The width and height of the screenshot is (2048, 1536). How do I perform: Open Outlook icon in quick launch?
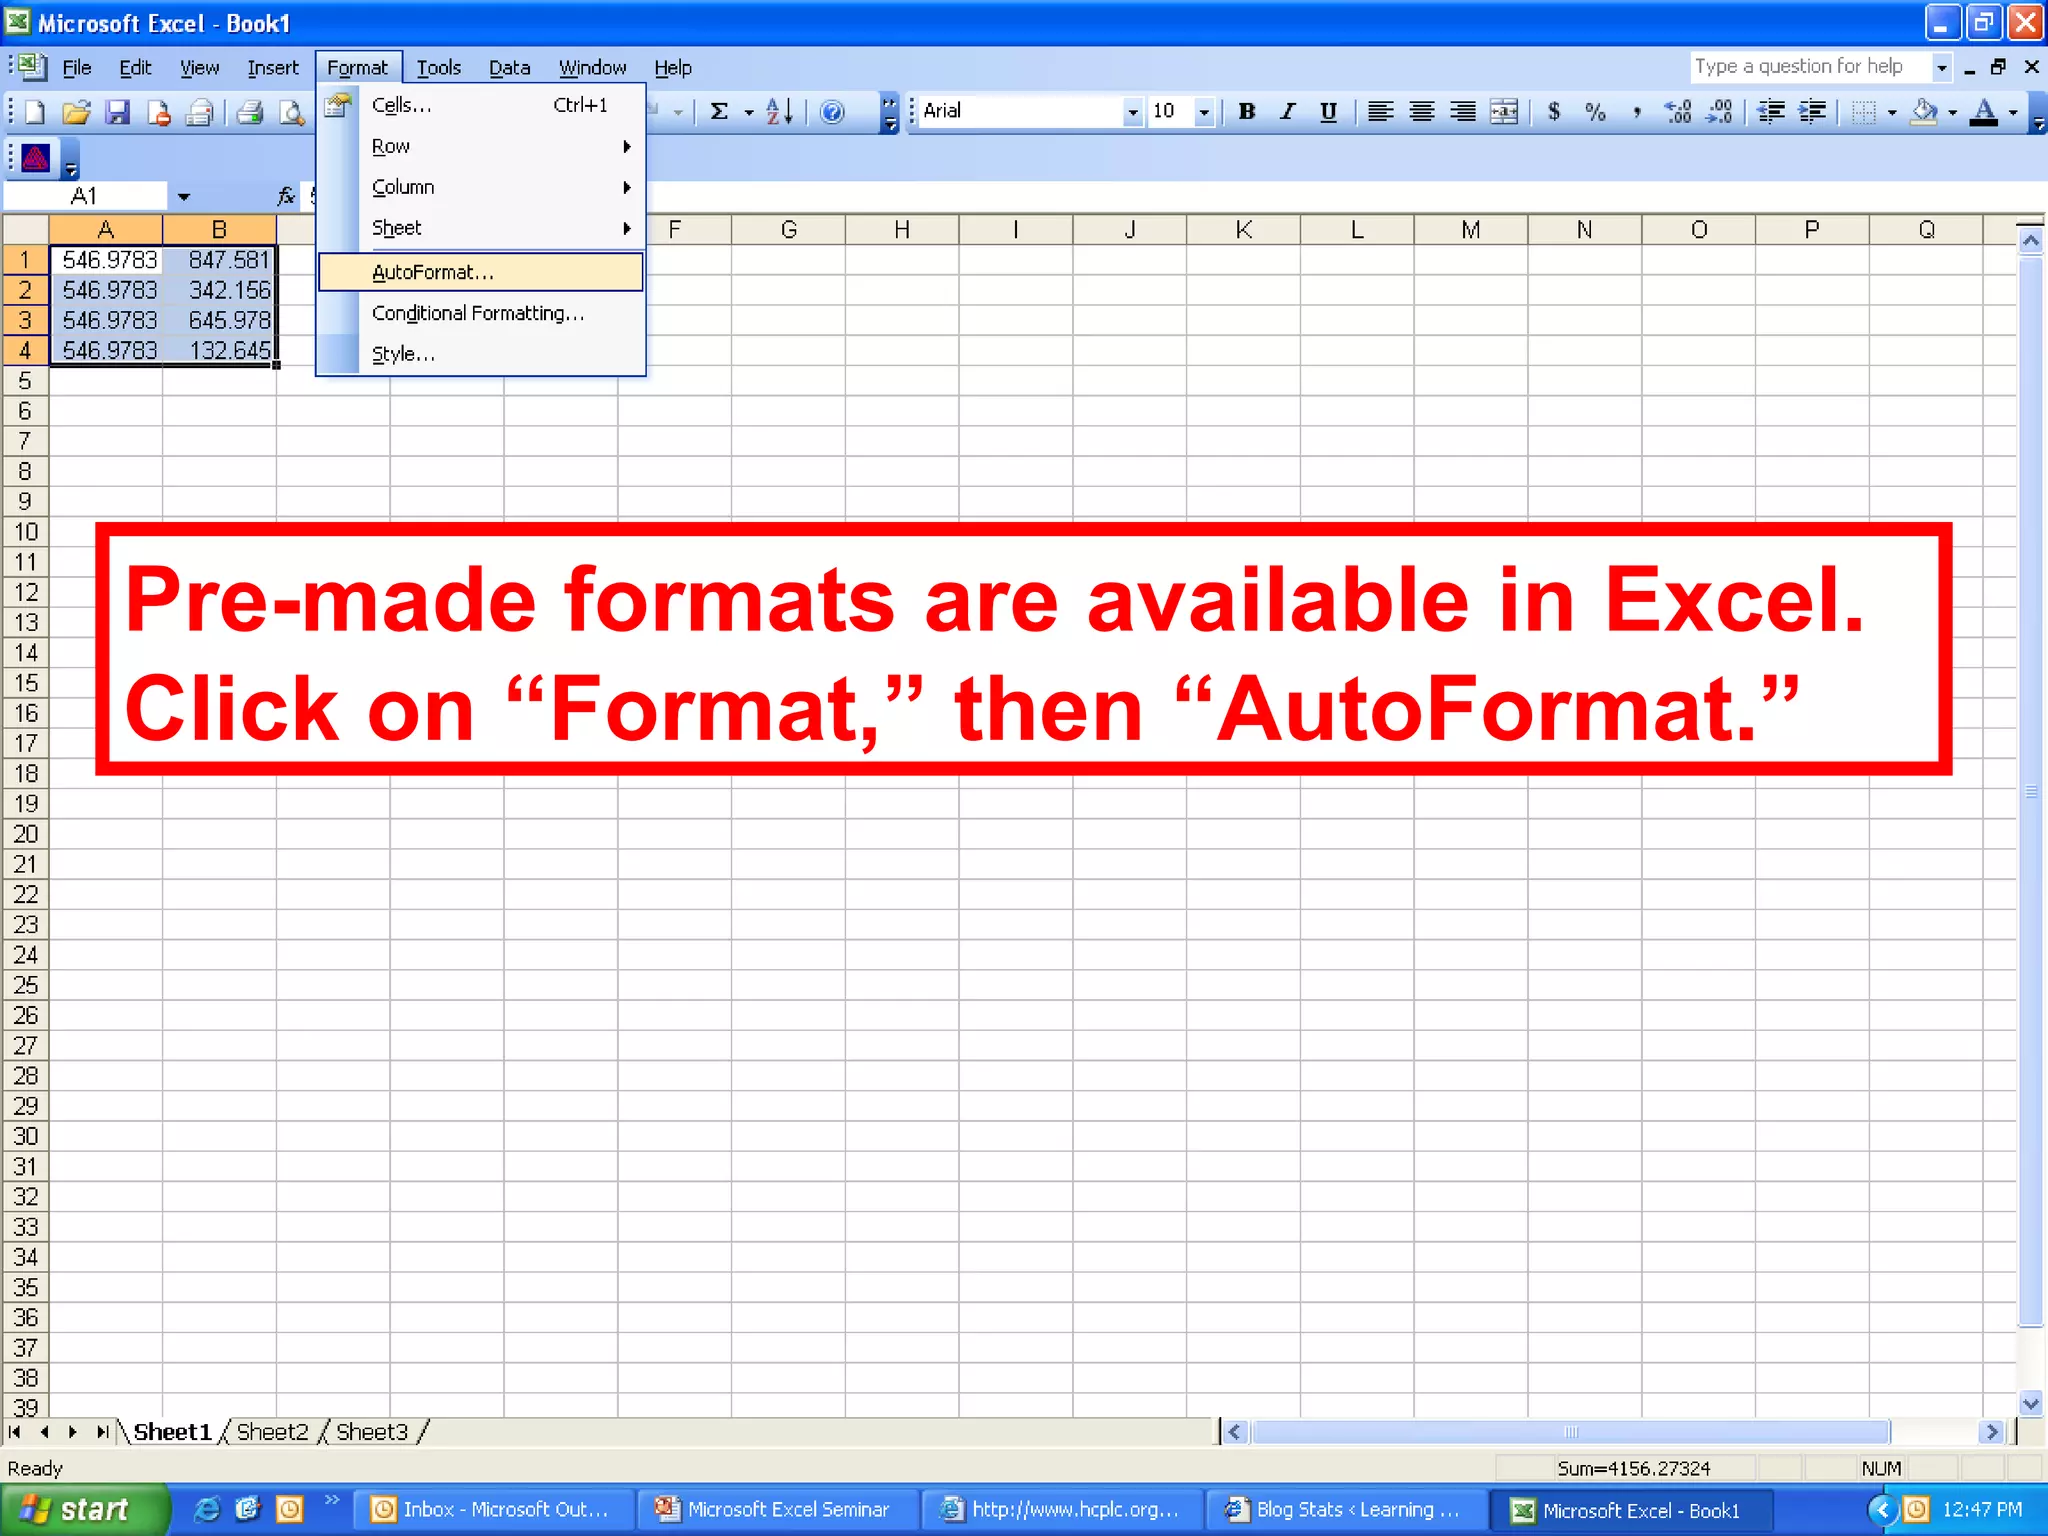289,1509
